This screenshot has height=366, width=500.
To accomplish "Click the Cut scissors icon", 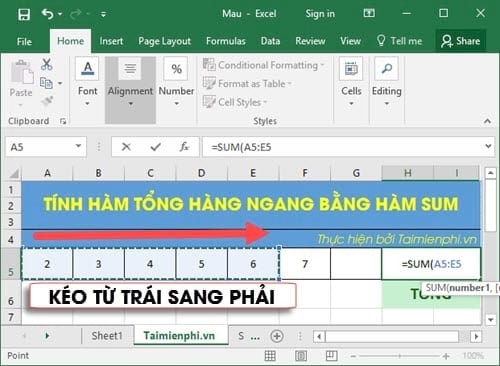I will pos(47,64).
